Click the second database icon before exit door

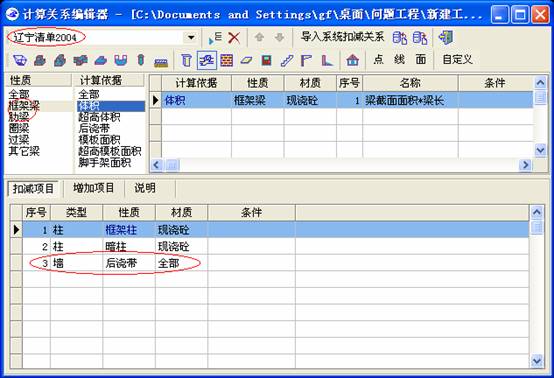tap(420, 37)
